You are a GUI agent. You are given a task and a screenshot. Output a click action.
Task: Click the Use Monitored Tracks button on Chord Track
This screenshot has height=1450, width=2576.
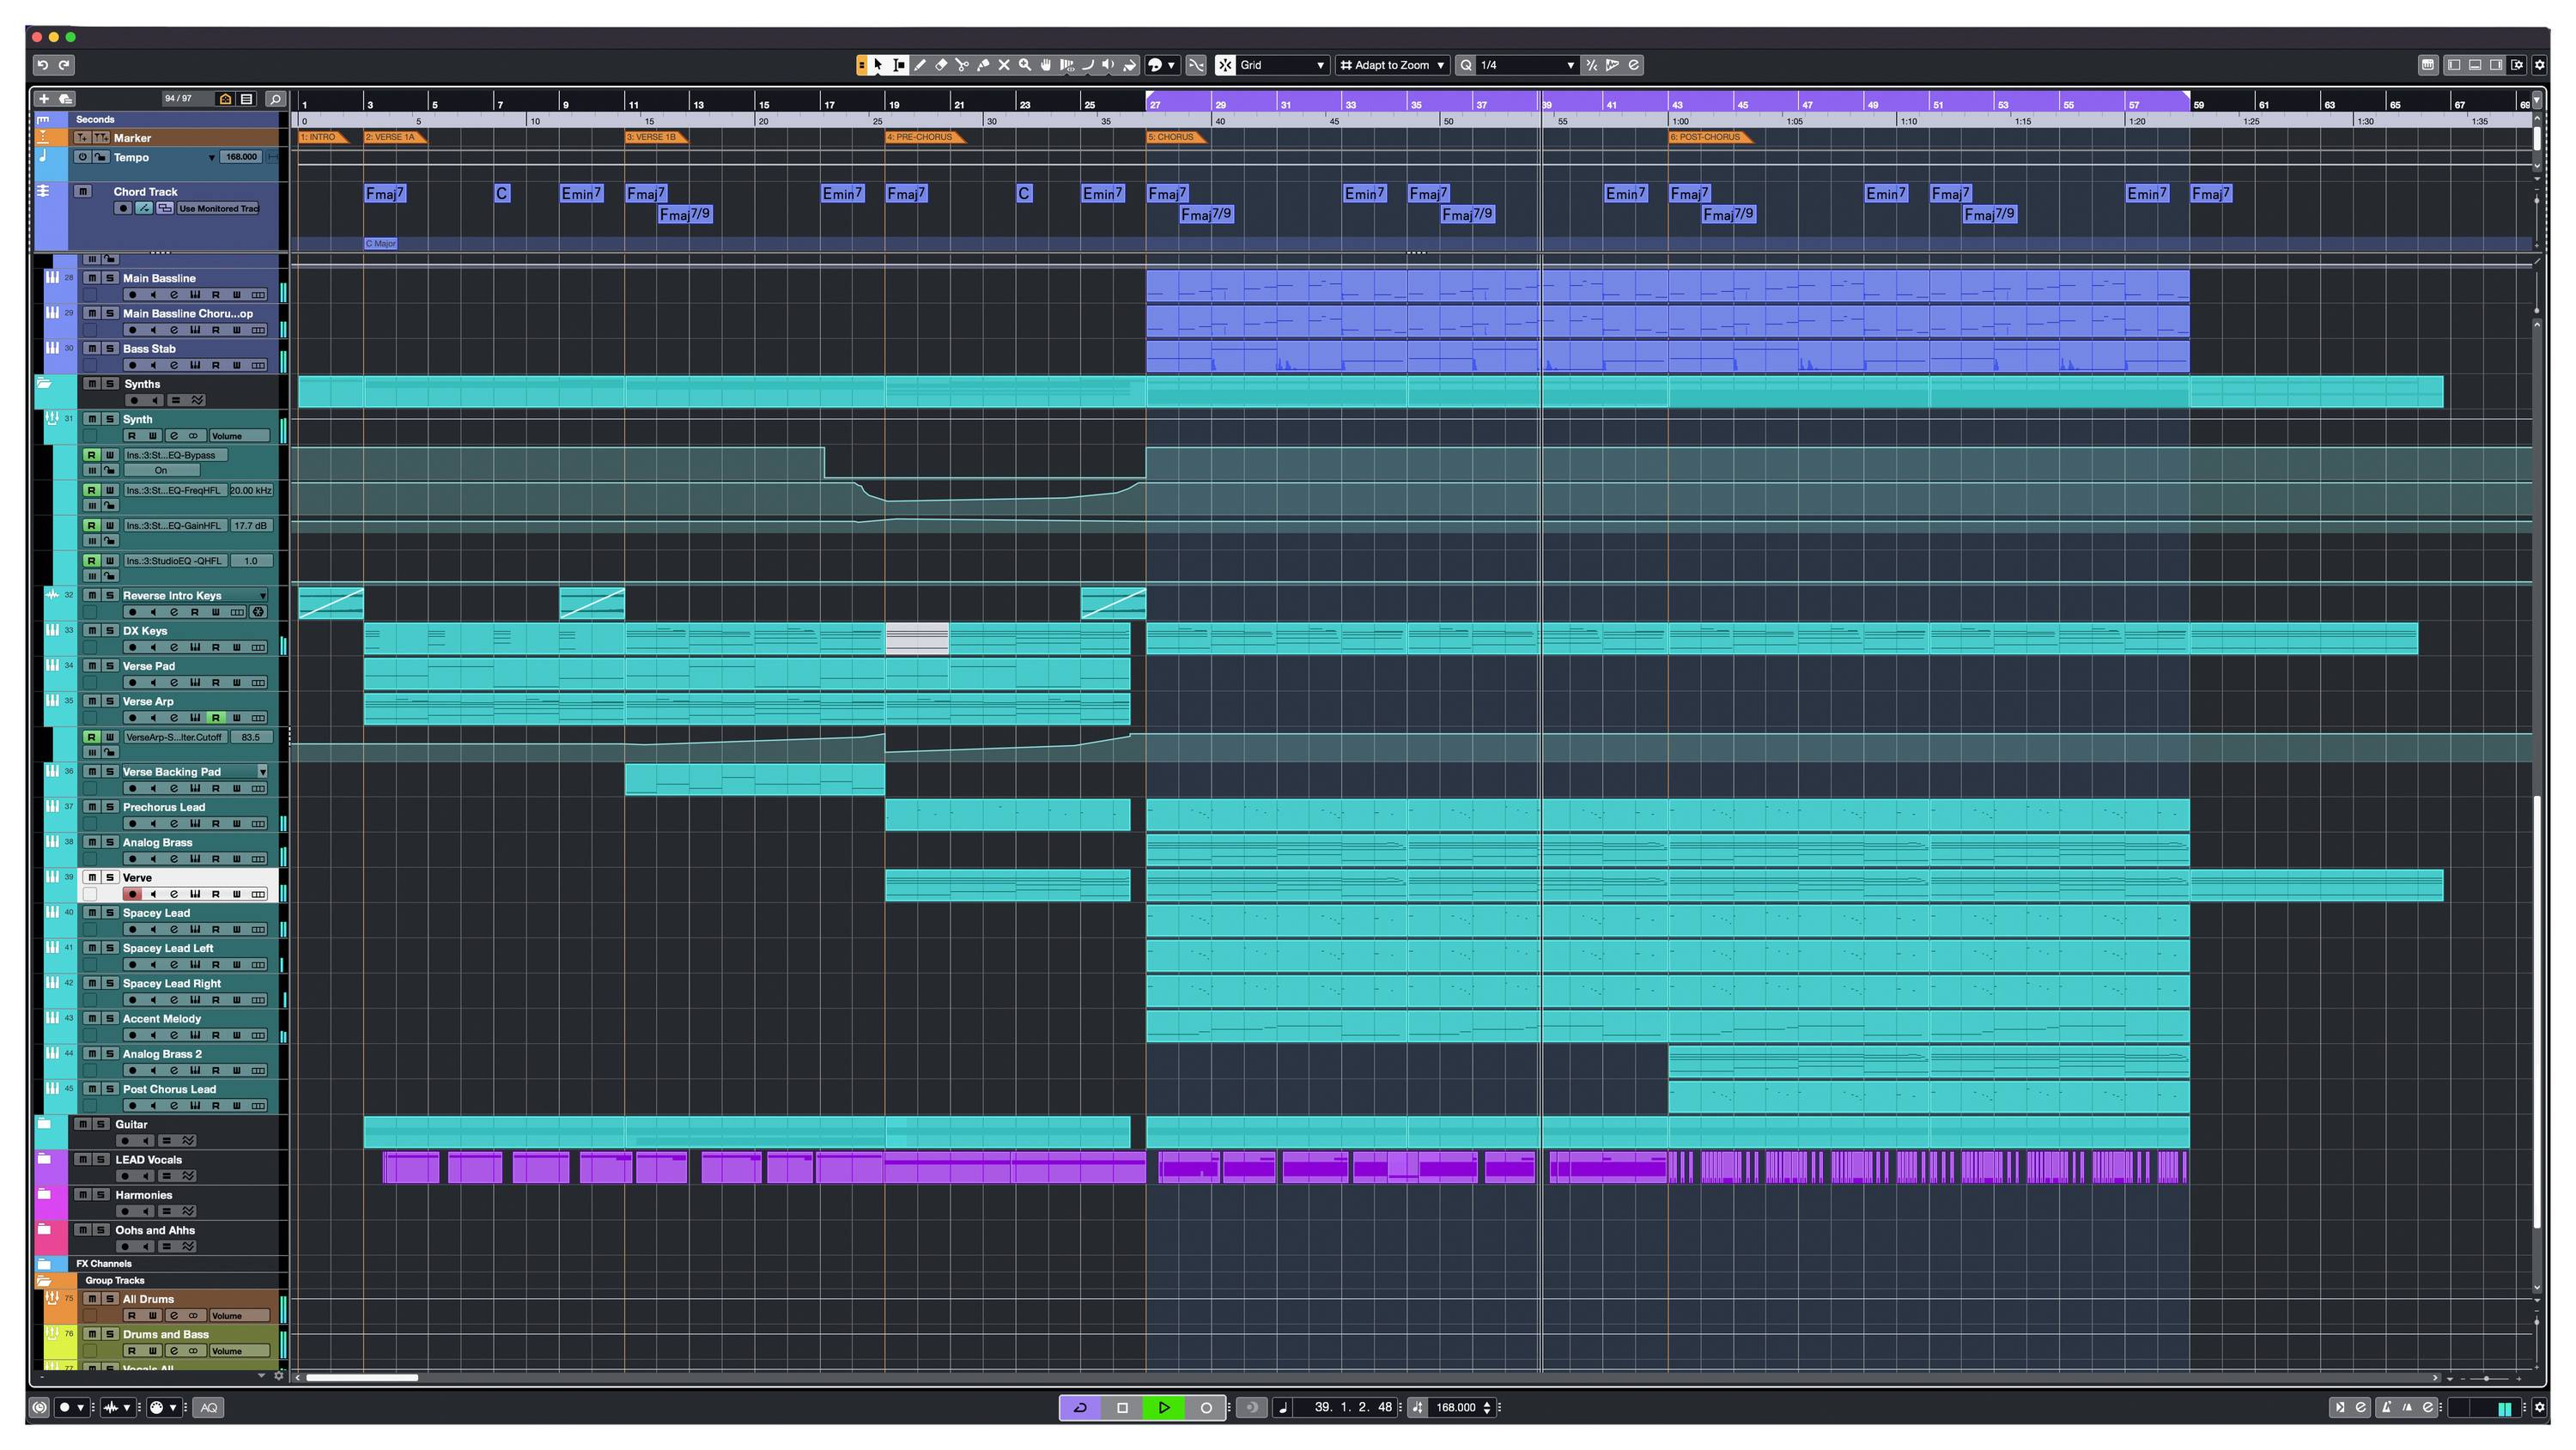point(218,208)
